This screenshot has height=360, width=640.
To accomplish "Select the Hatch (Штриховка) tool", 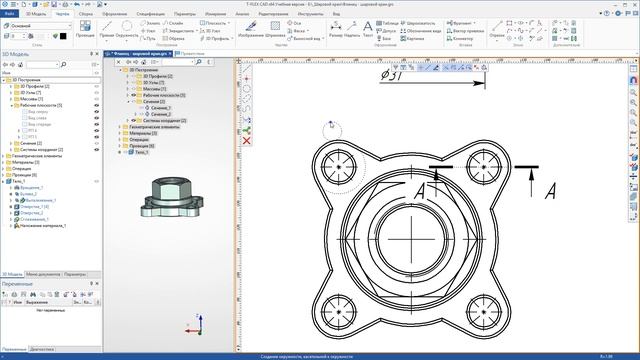I will [275, 29].
